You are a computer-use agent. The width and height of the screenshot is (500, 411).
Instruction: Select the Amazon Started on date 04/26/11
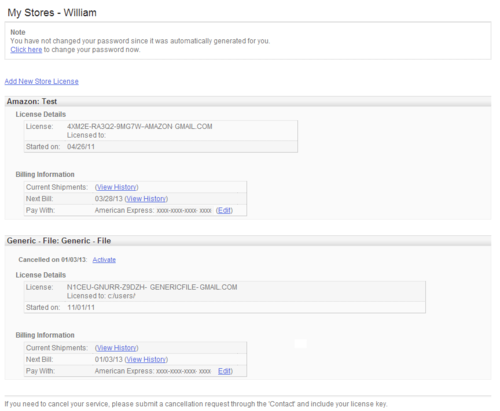(x=81, y=147)
